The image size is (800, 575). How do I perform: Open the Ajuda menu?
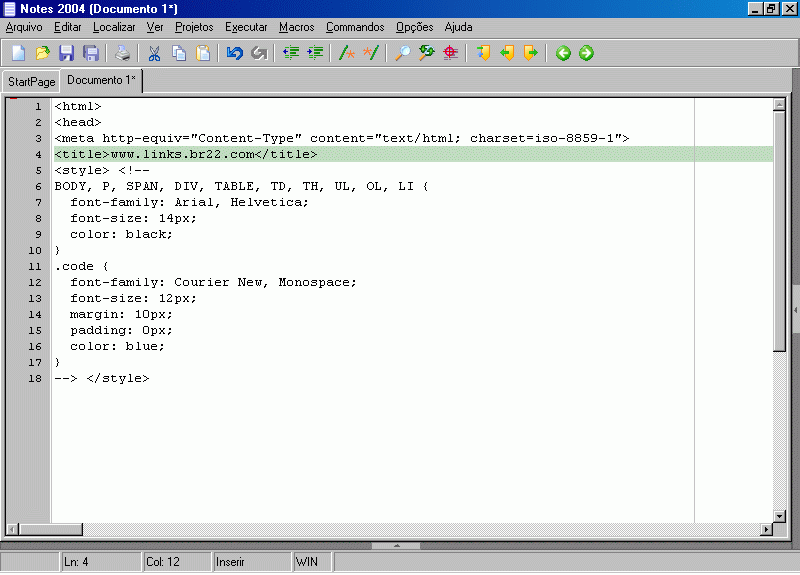[x=458, y=27]
